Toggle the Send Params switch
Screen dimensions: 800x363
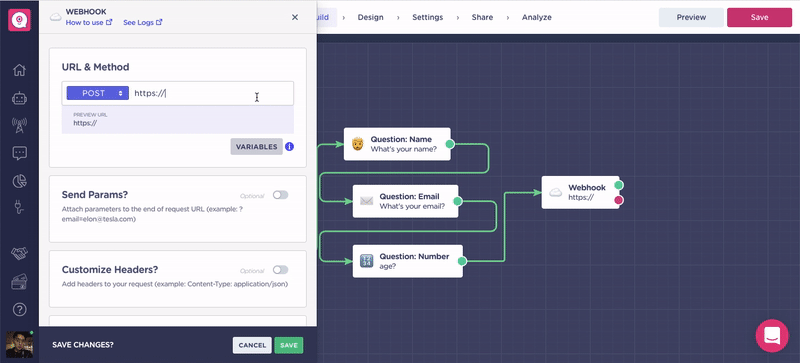(x=280, y=195)
